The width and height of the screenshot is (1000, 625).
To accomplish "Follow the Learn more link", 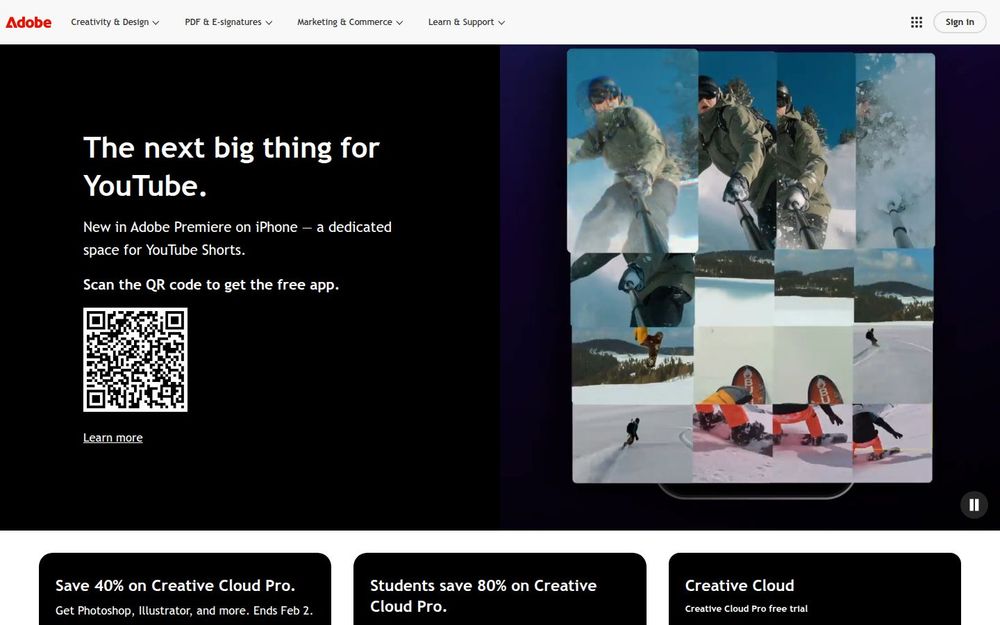I will click(113, 438).
